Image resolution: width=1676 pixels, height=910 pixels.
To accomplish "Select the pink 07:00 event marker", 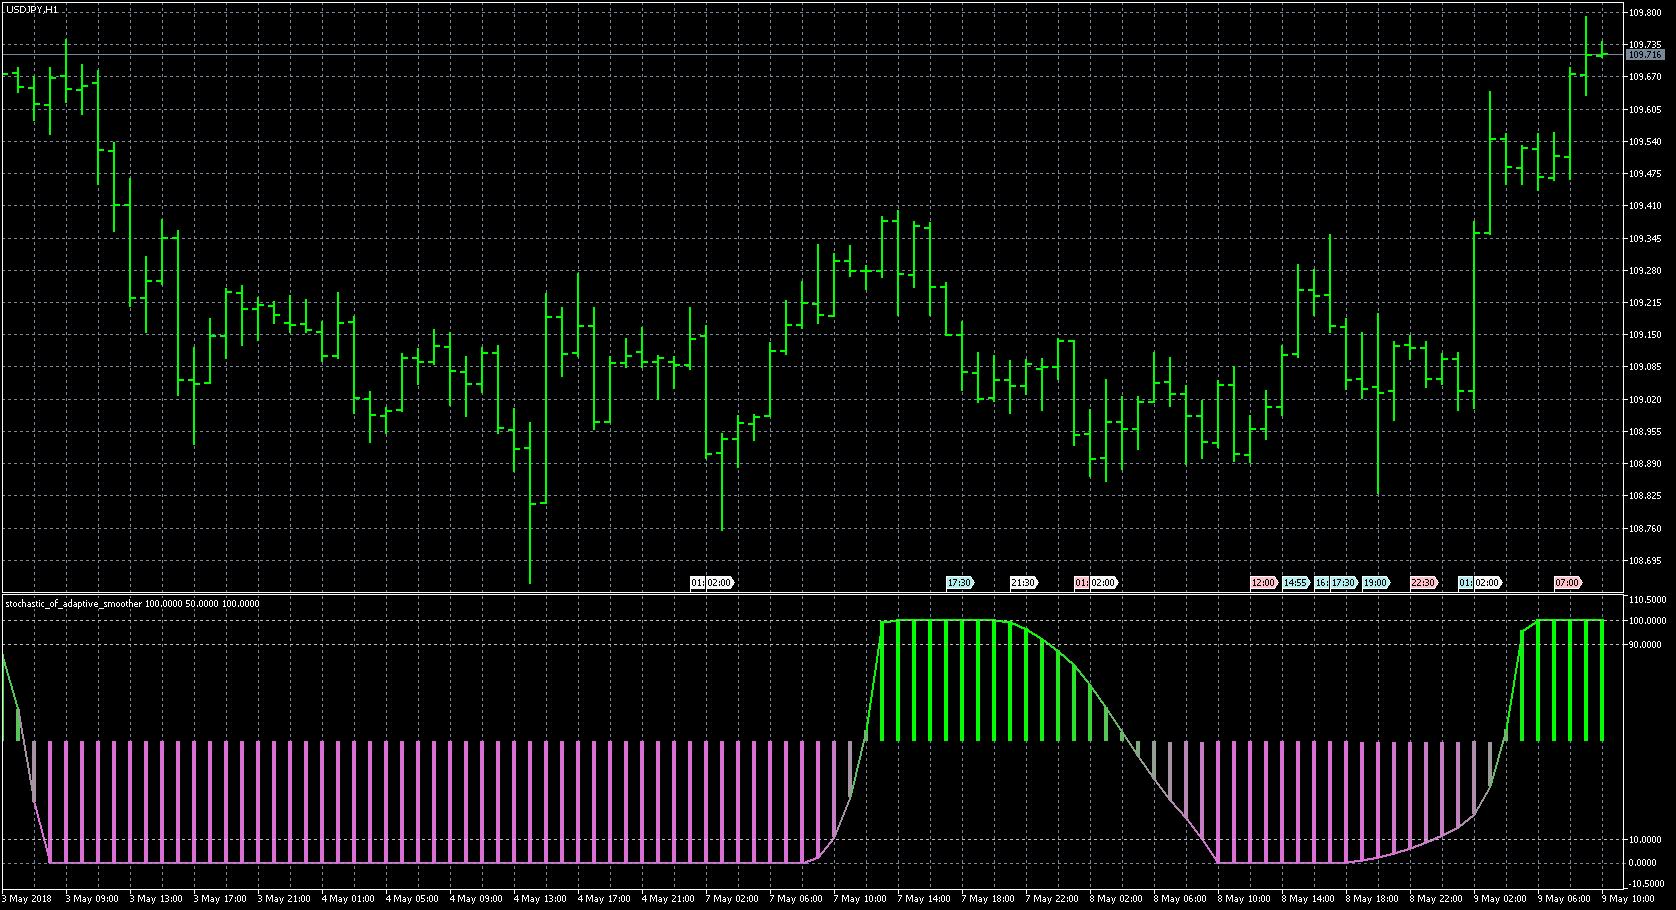I will (1567, 582).
